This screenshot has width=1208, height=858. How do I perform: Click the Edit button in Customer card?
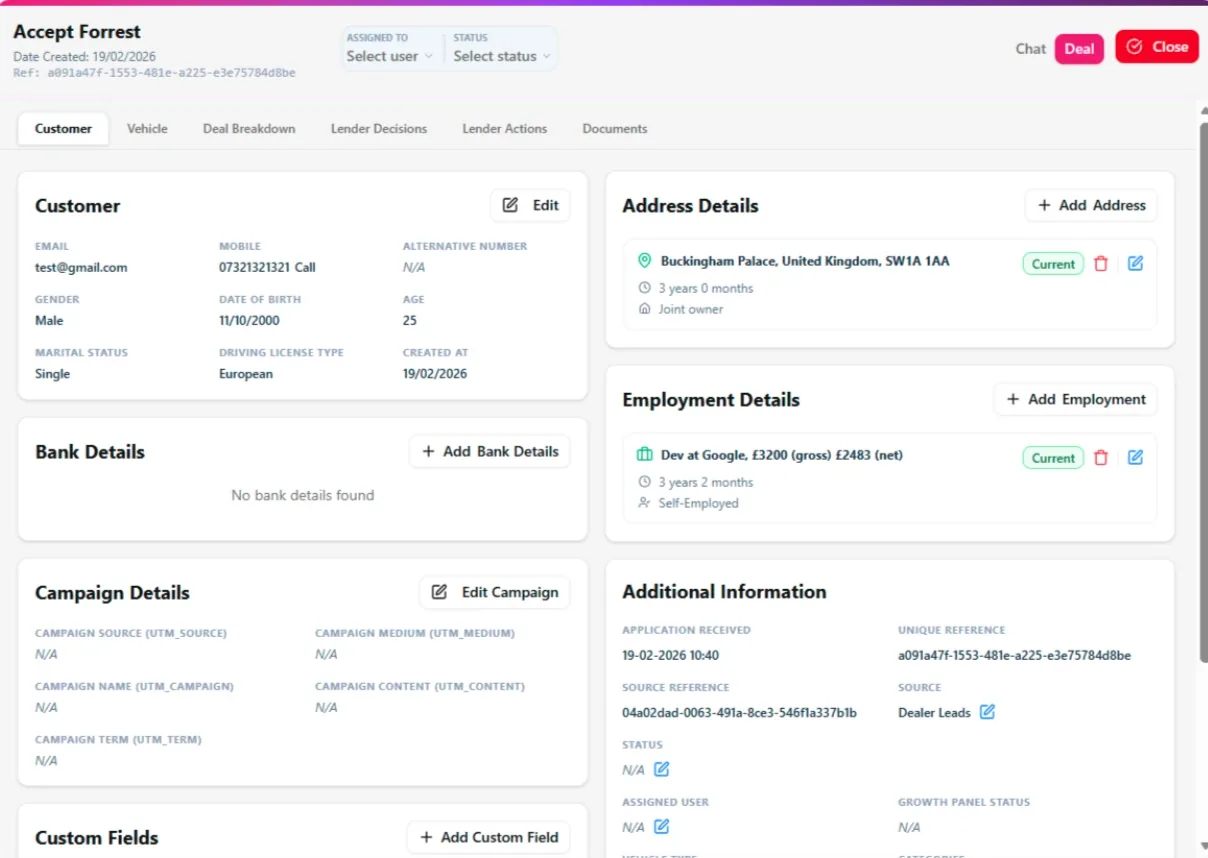[530, 205]
